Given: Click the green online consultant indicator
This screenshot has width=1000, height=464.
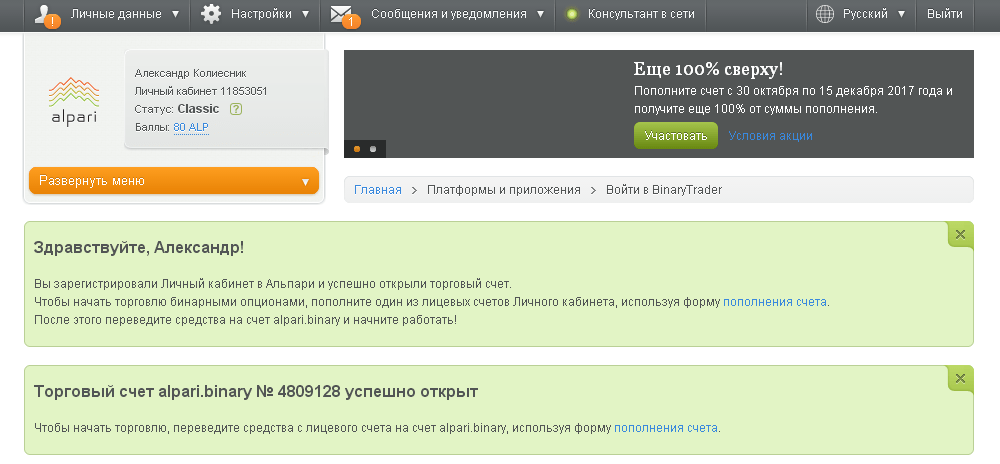Looking at the screenshot, I should tap(571, 15).
